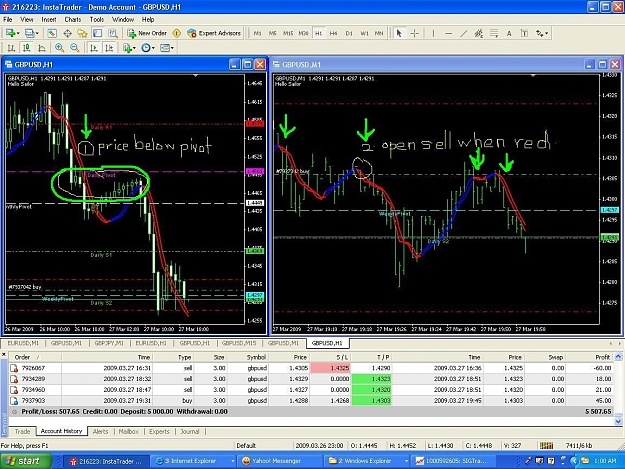The height and width of the screenshot is (469, 625).
Task: Open the Periods clock icon
Action: pos(145,48)
